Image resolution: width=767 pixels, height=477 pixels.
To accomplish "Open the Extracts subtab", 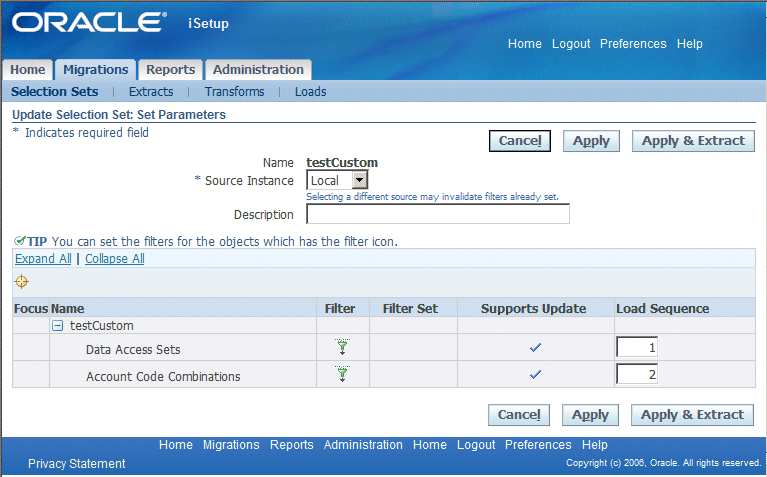I will pos(151,91).
